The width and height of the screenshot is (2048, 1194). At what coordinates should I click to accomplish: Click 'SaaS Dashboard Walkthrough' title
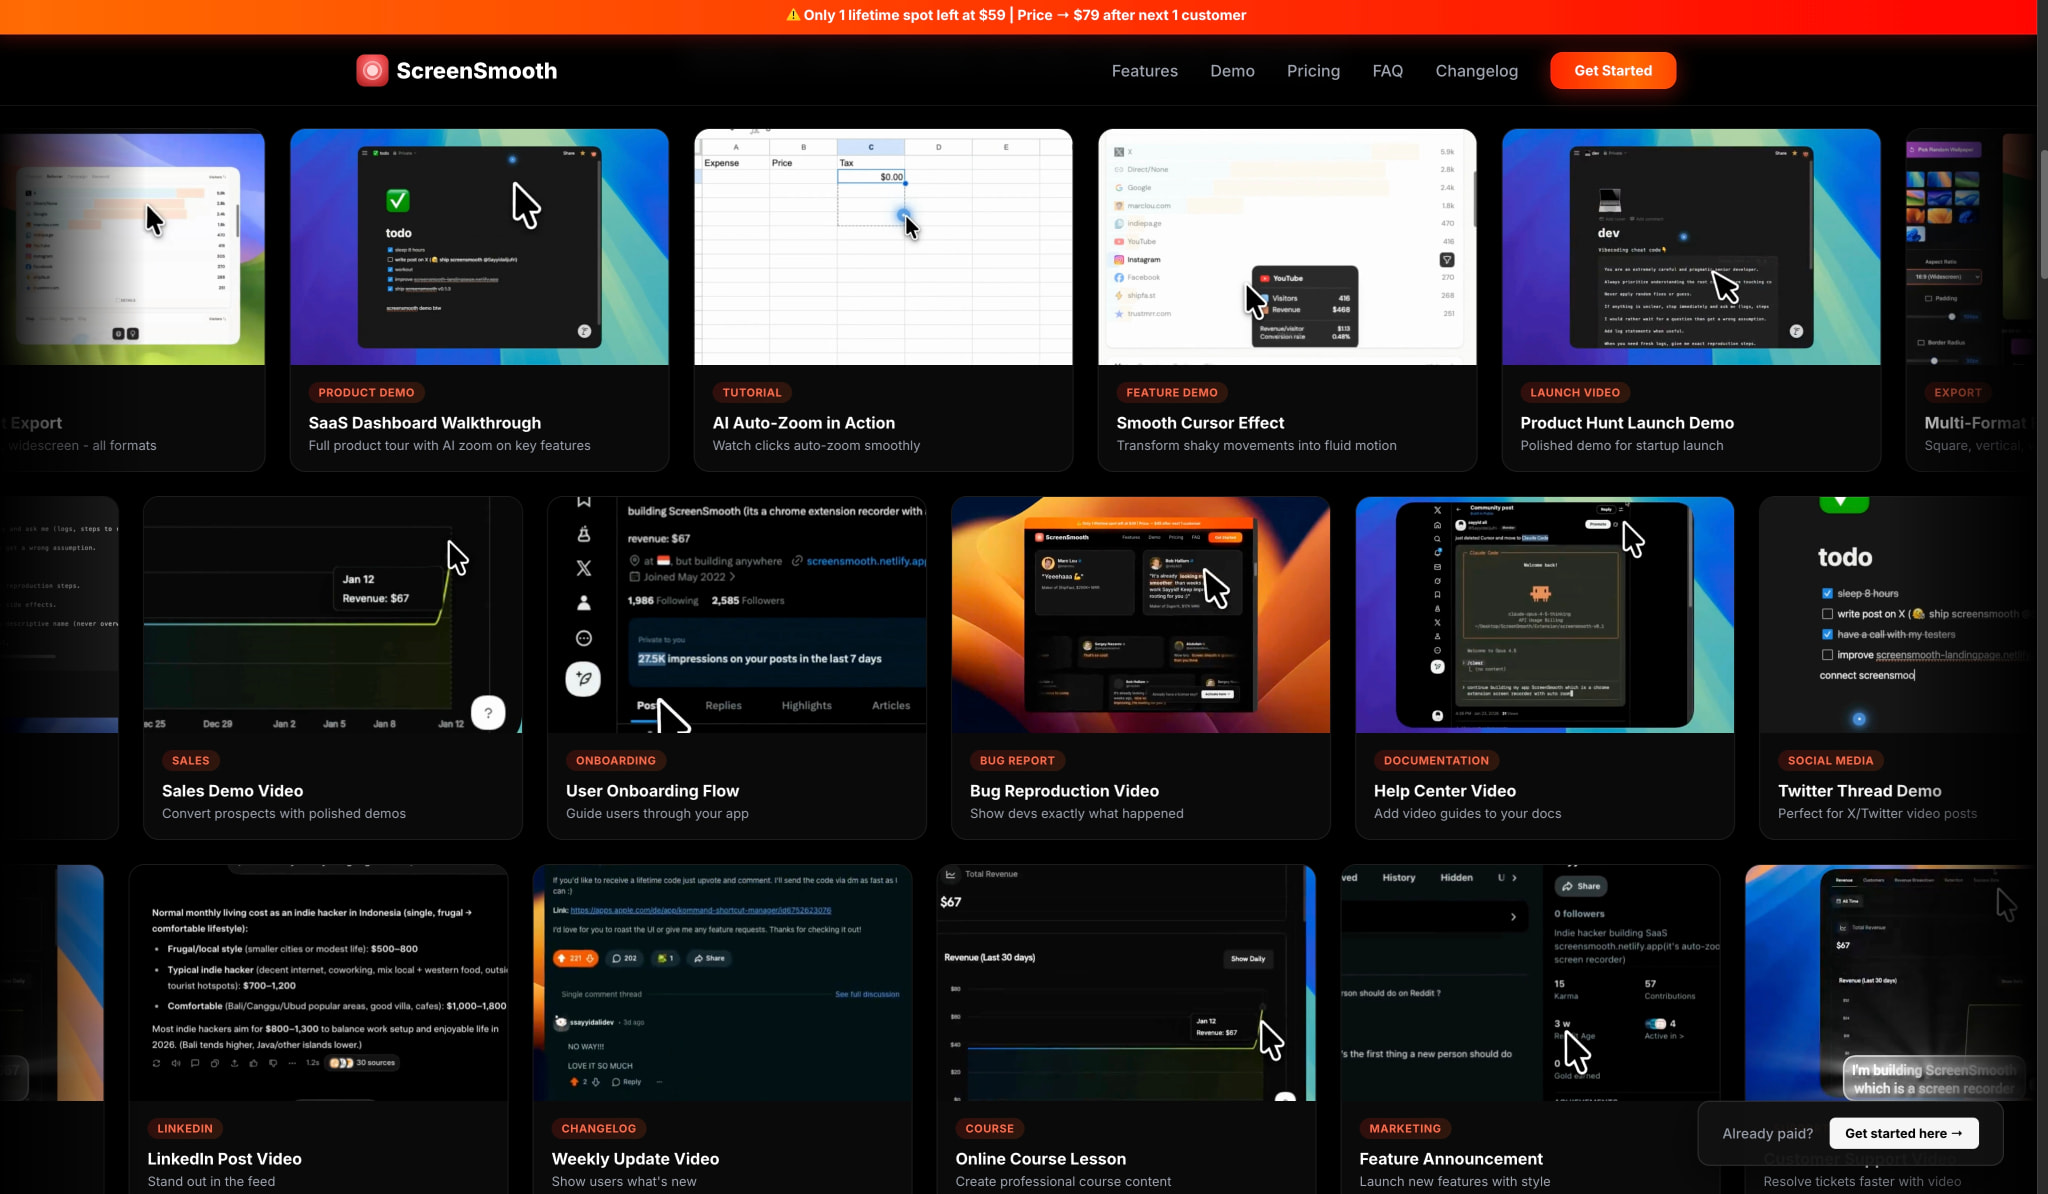425,423
